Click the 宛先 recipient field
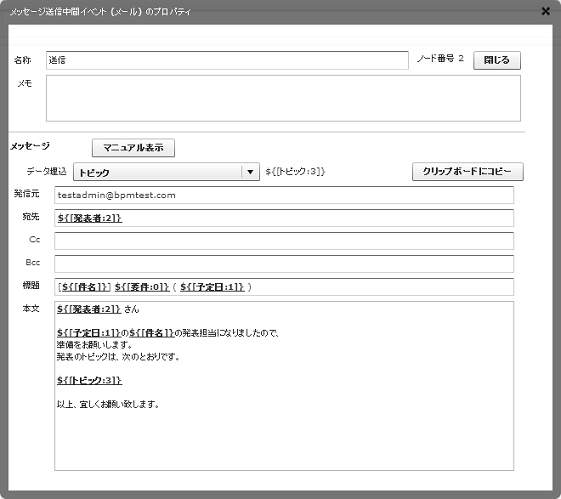561x499 pixels. (284, 218)
